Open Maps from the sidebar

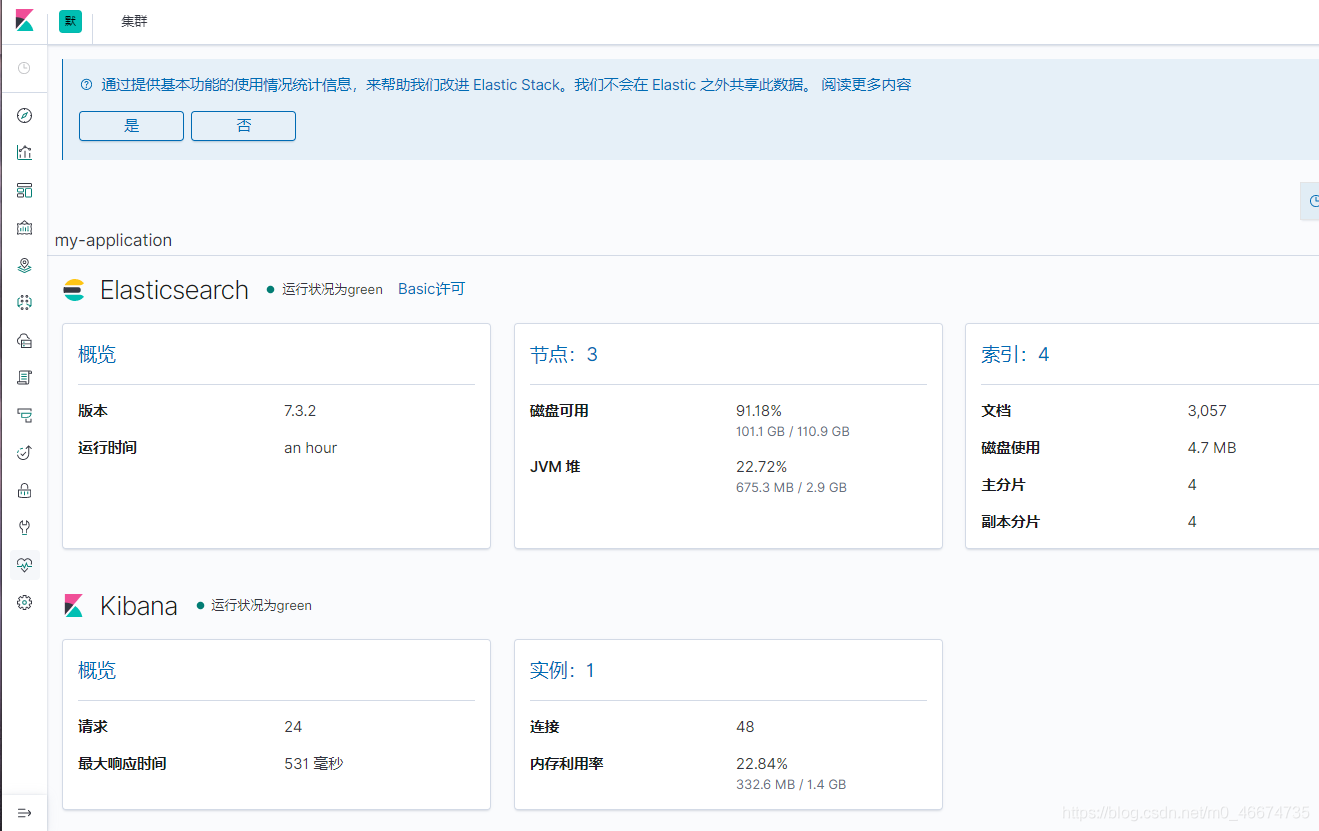click(25, 265)
